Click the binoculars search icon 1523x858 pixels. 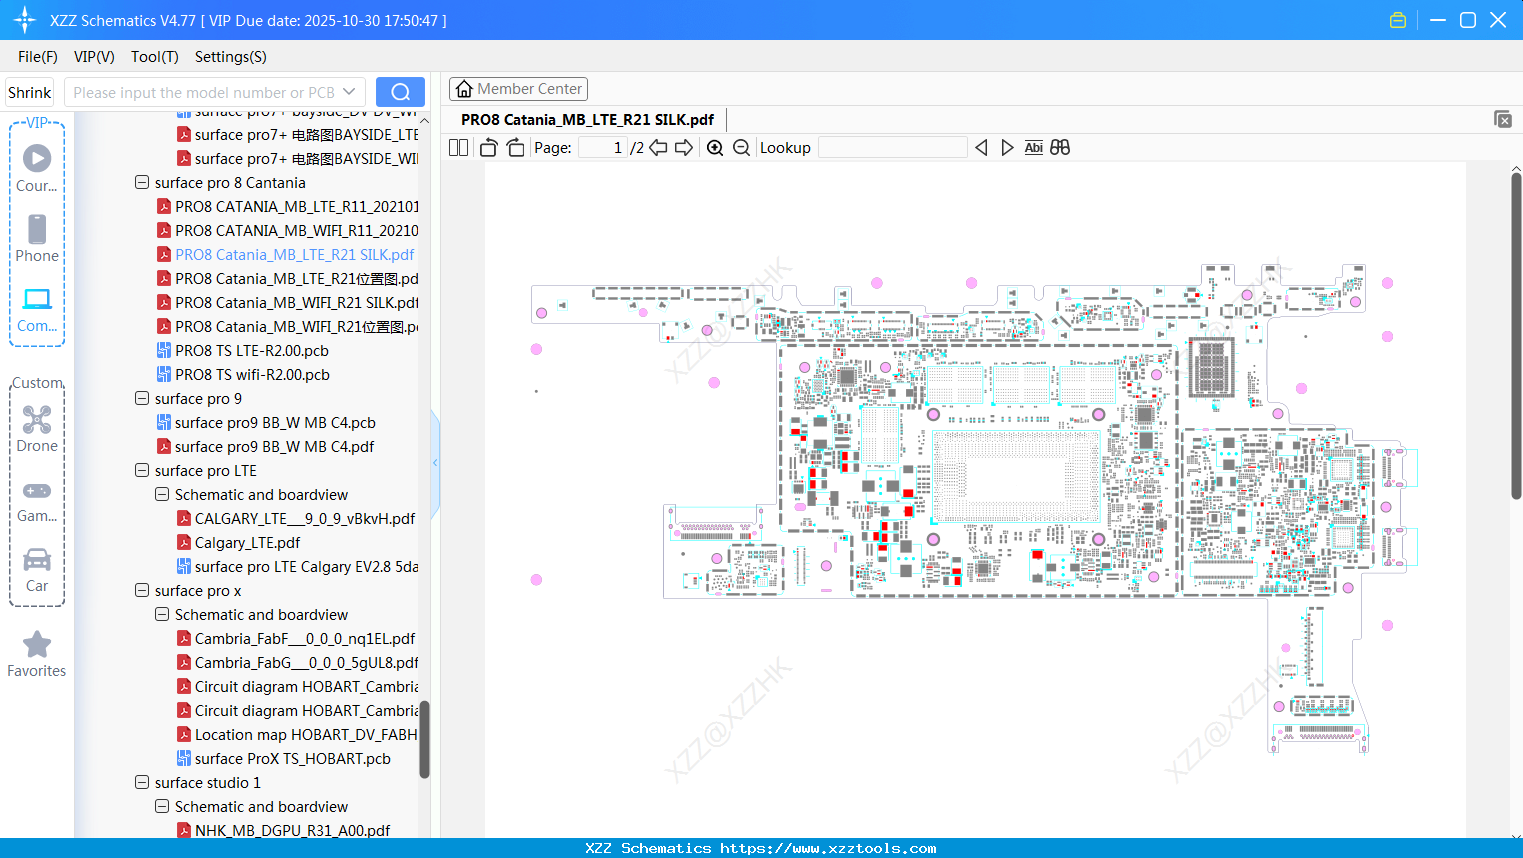coord(1060,148)
